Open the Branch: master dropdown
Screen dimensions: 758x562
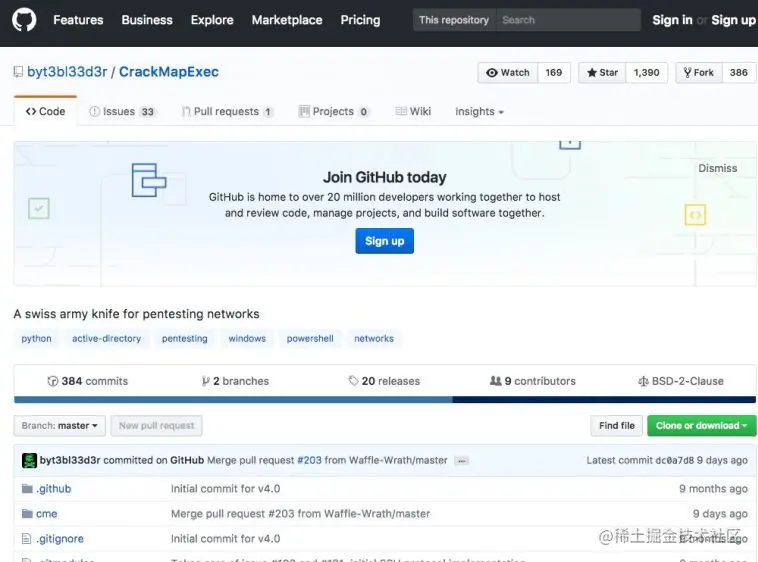coord(59,426)
